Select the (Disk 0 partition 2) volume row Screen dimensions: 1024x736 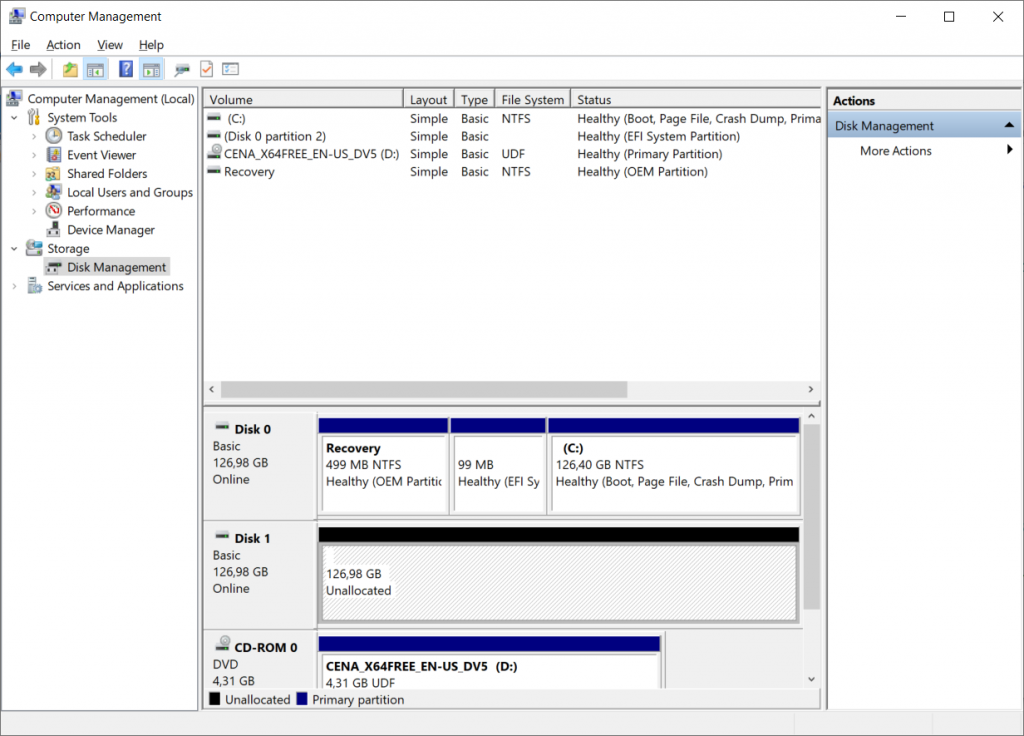tap(512, 136)
